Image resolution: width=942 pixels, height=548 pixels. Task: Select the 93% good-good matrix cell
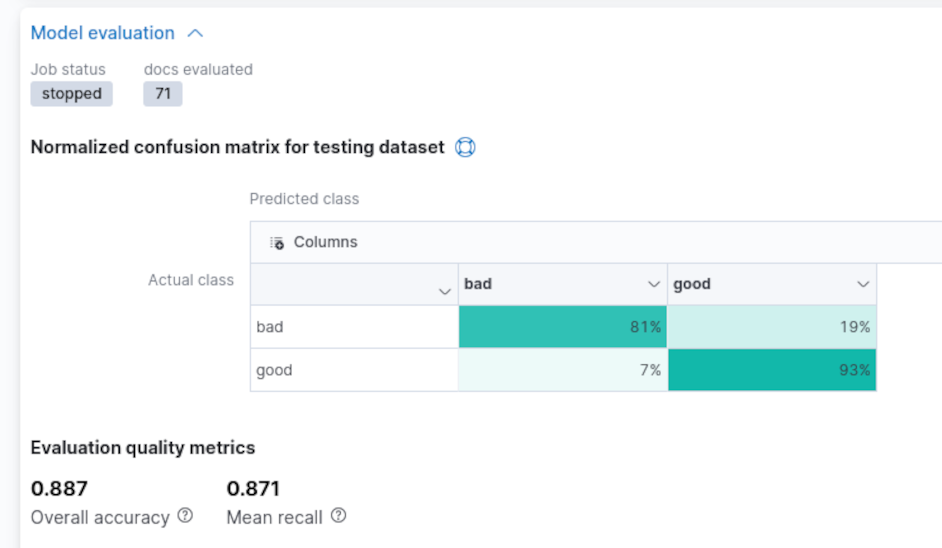point(772,370)
